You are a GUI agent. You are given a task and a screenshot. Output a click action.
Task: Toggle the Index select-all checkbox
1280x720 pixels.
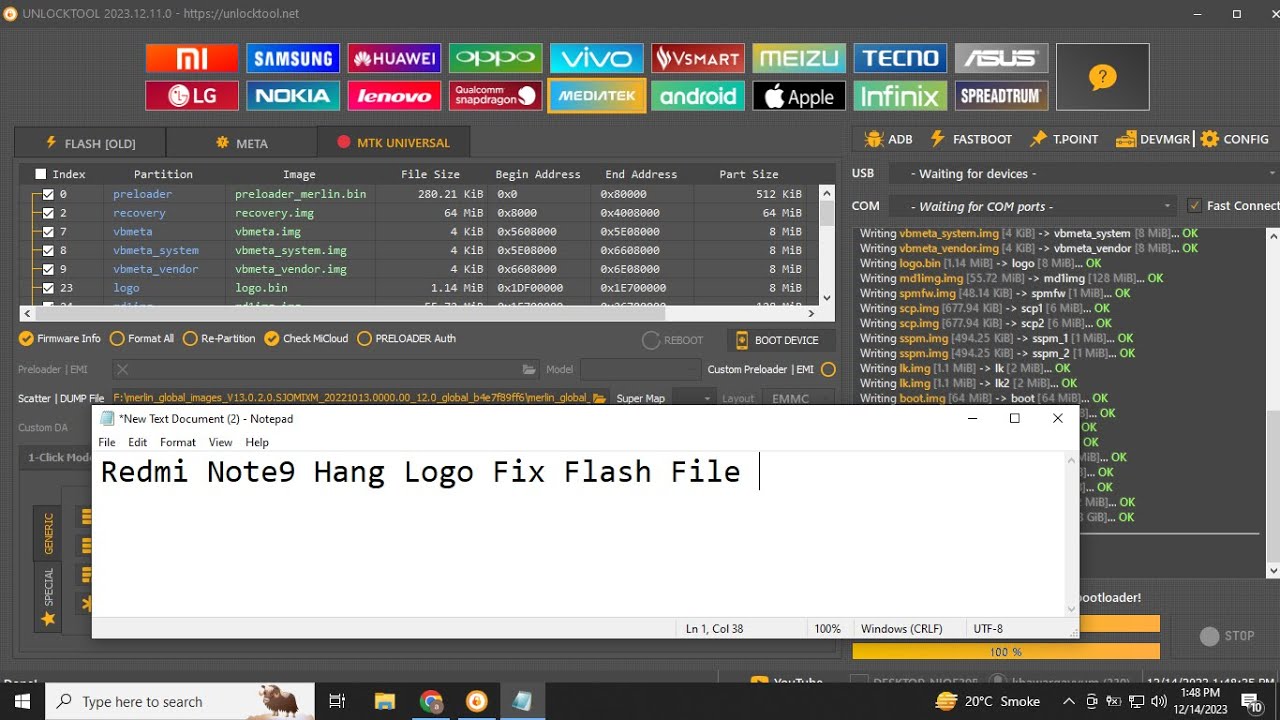point(41,174)
